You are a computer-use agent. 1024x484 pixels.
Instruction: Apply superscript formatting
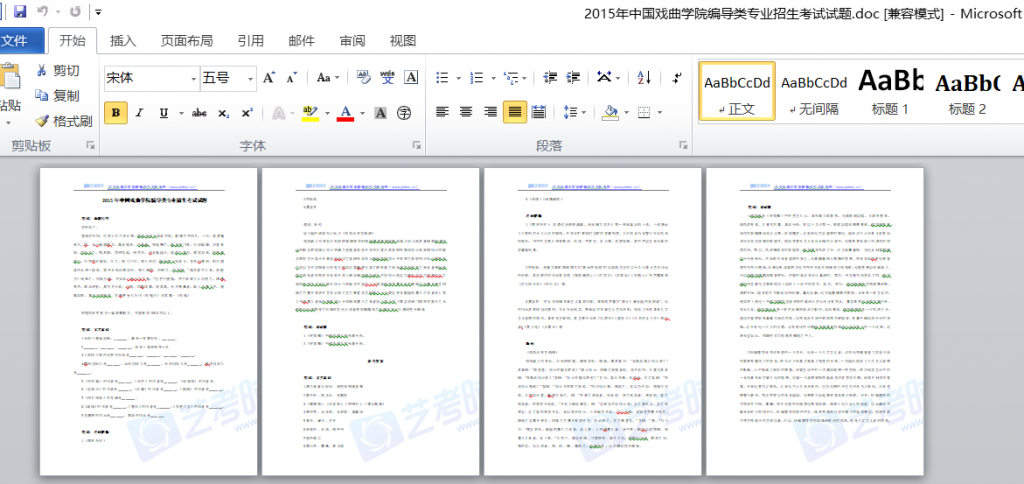(x=247, y=113)
